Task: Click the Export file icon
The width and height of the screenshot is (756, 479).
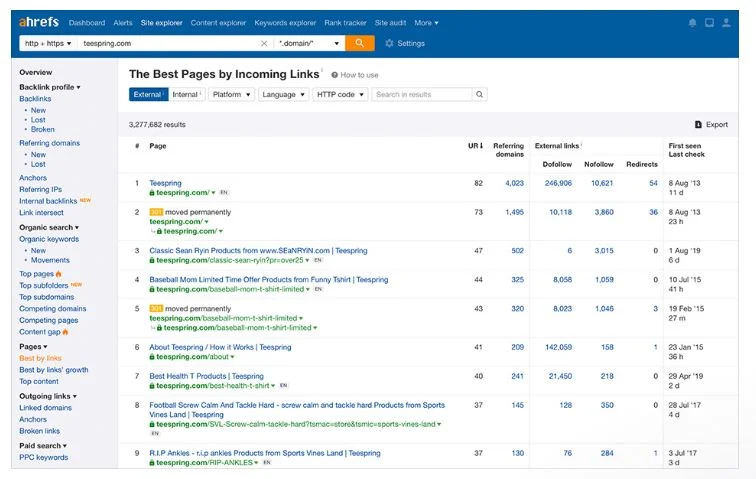Action: (698, 124)
